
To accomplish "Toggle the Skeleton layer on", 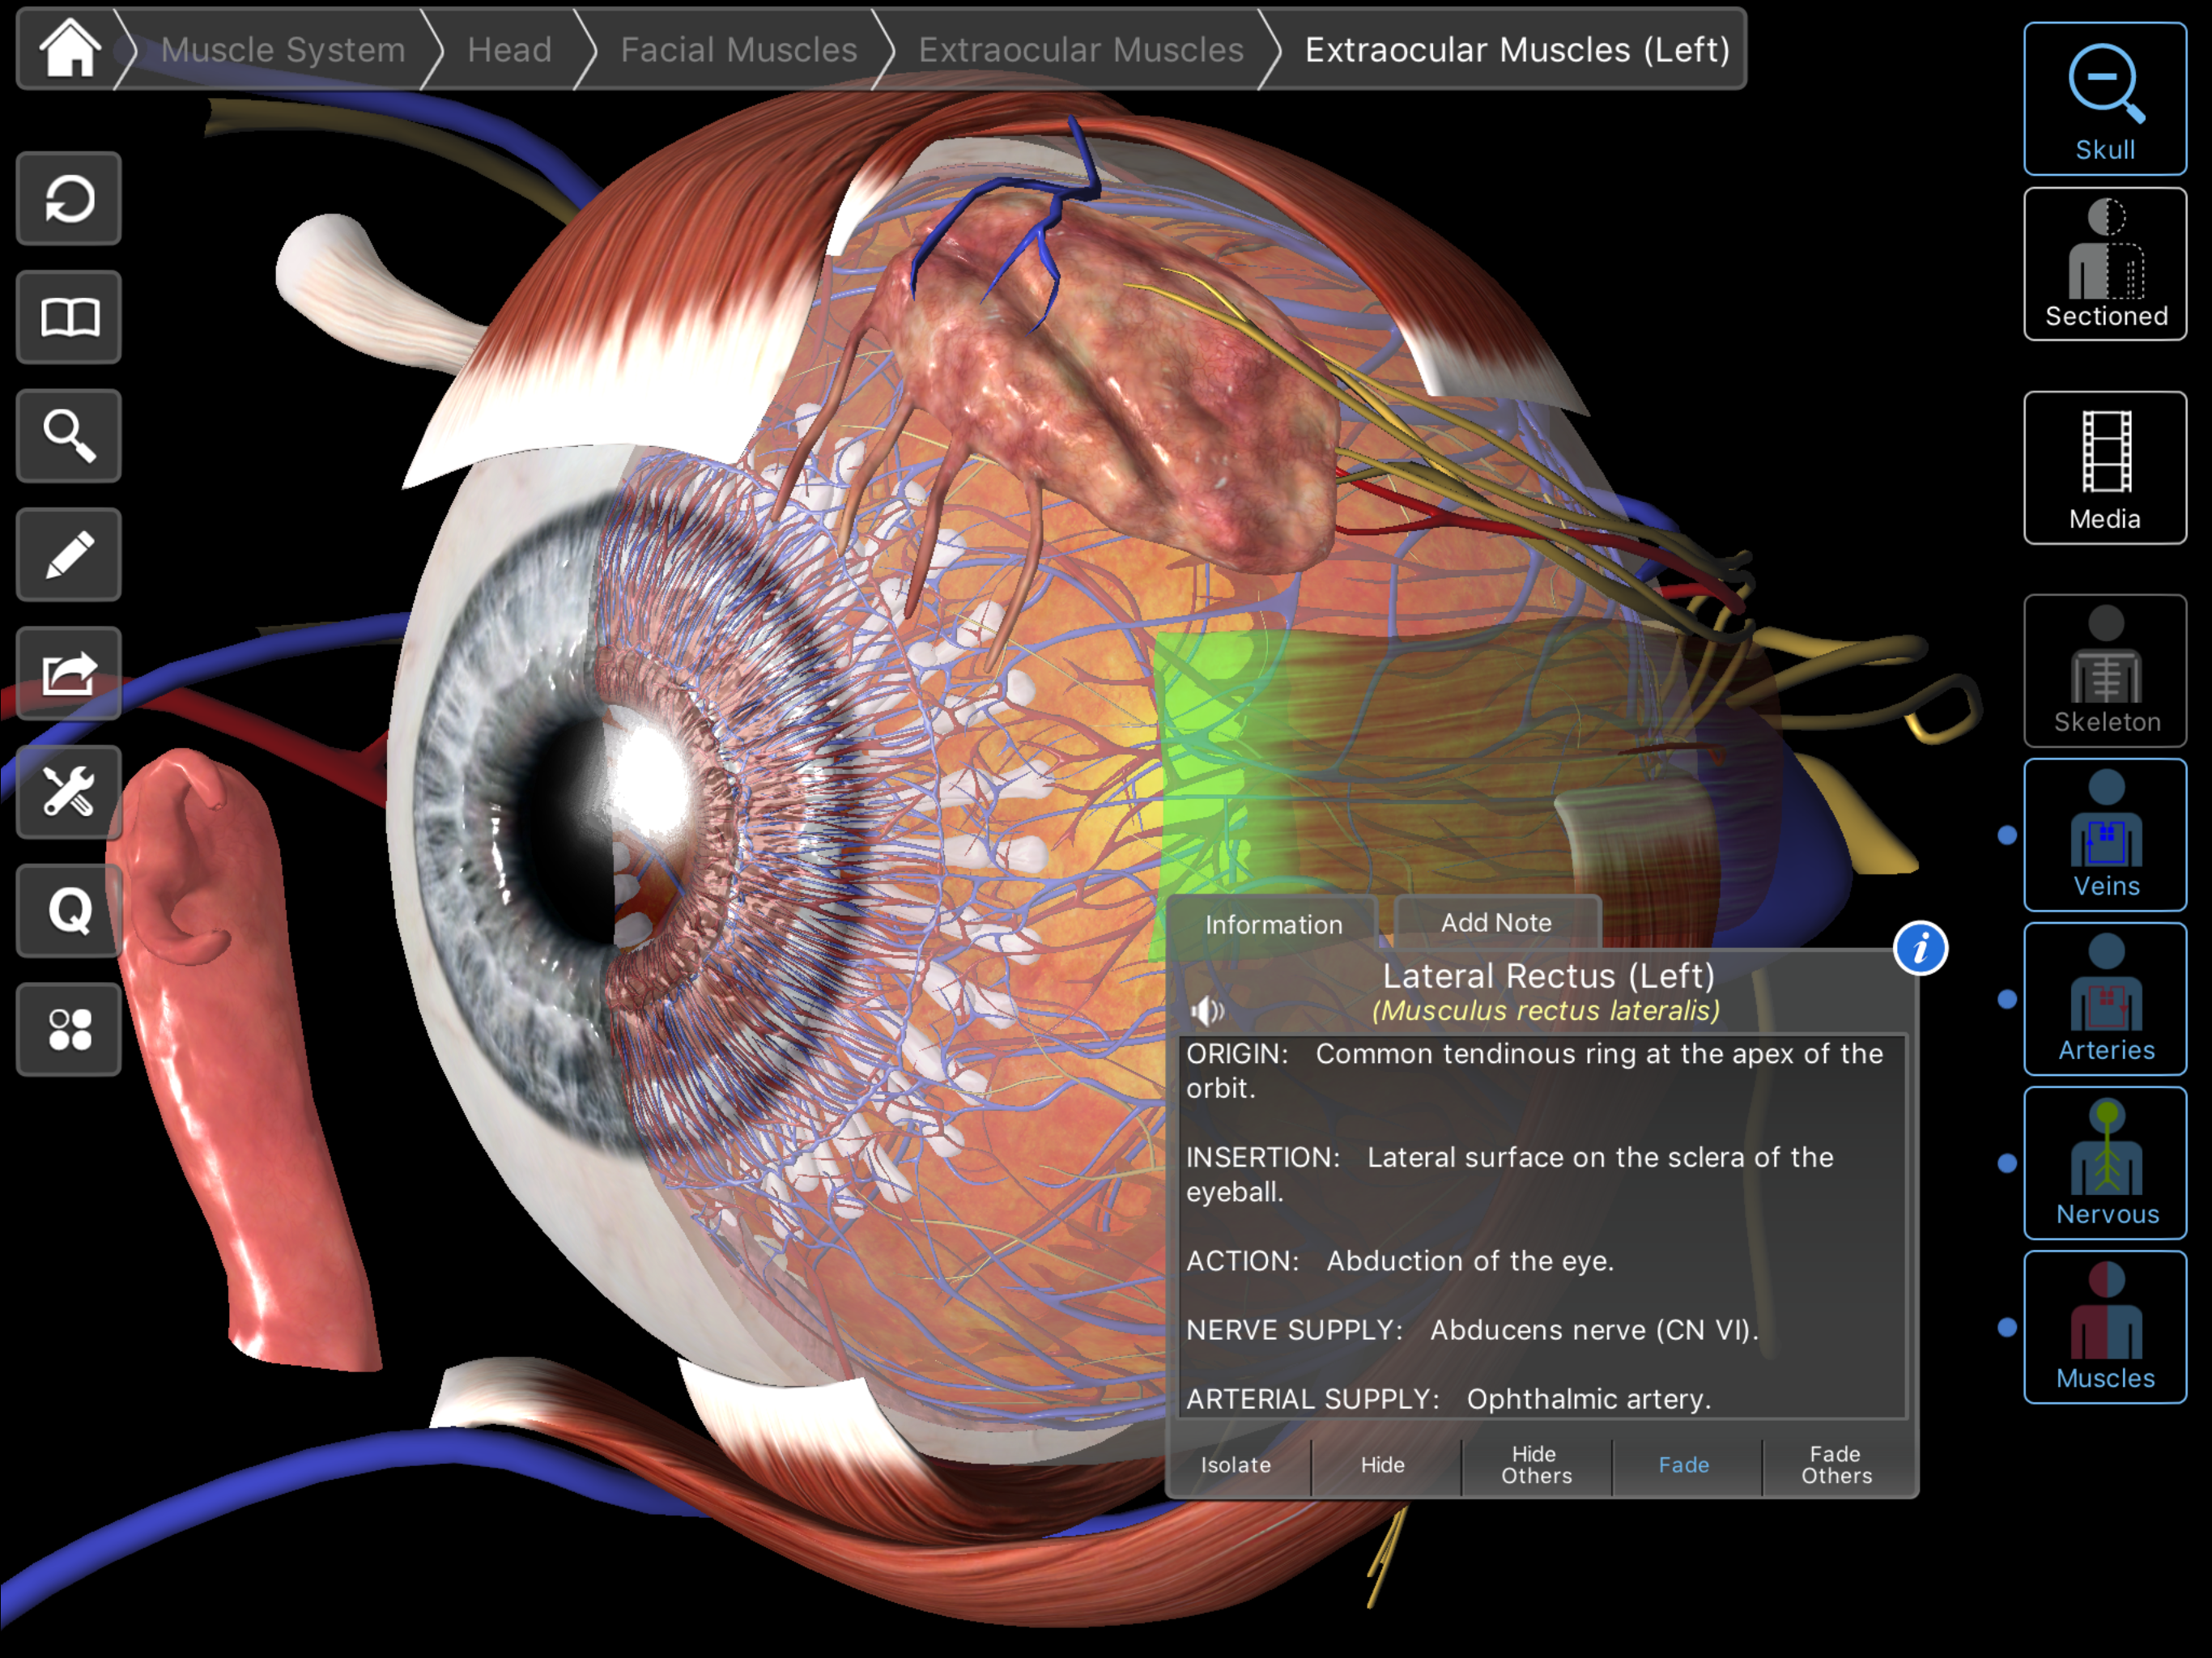I will pyautogui.click(x=2105, y=672).
